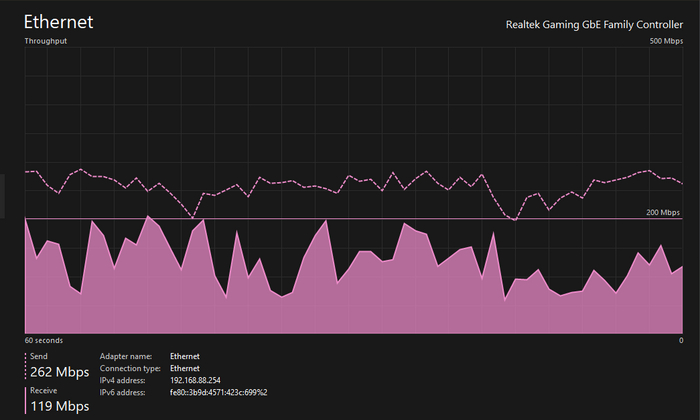The height and width of the screenshot is (420, 700).
Task: Click the Adapter name label
Action: (x=126, y=356)
